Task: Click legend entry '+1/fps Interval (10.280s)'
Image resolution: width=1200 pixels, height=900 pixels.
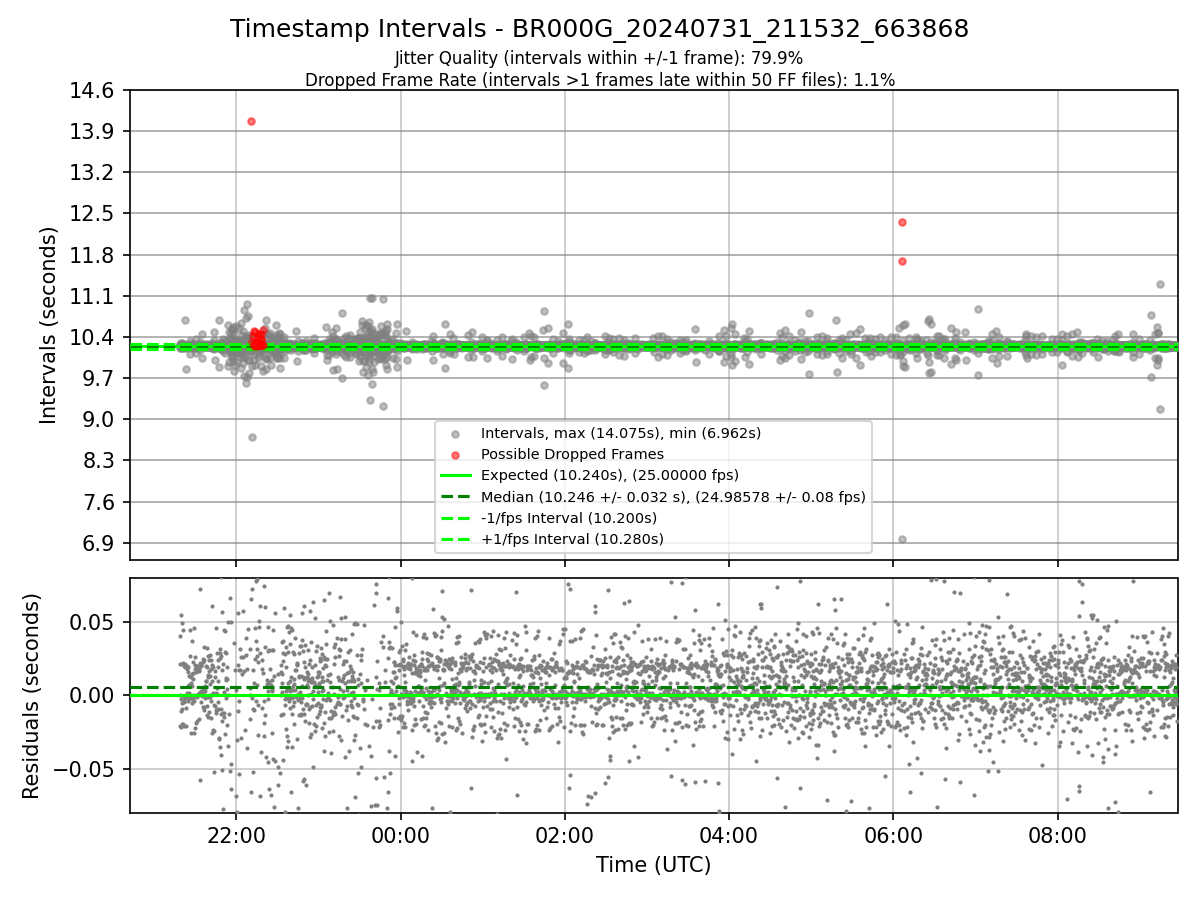Action: [x=572, y=539]
